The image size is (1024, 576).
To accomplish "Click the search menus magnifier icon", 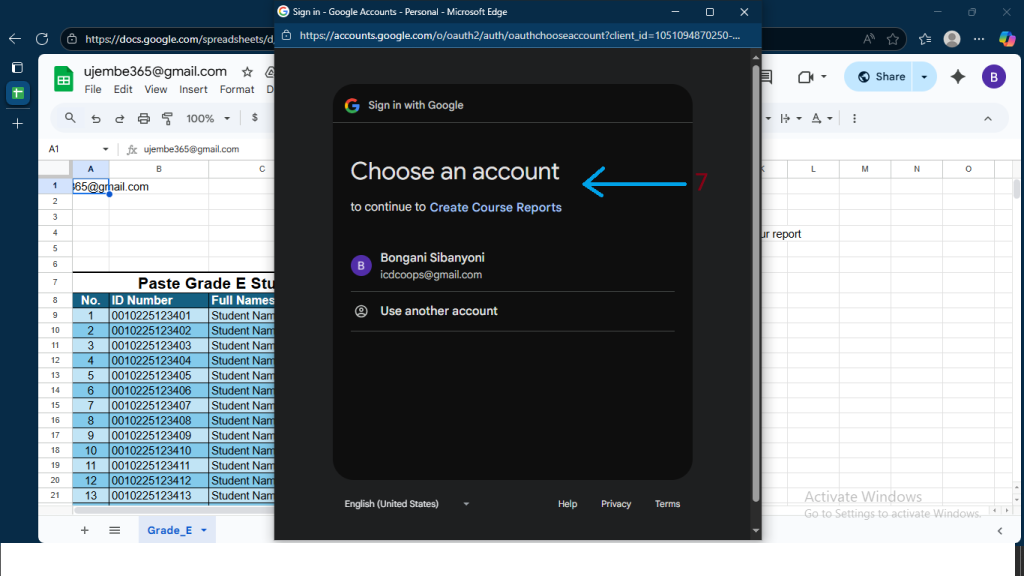I will coord(70,118).
